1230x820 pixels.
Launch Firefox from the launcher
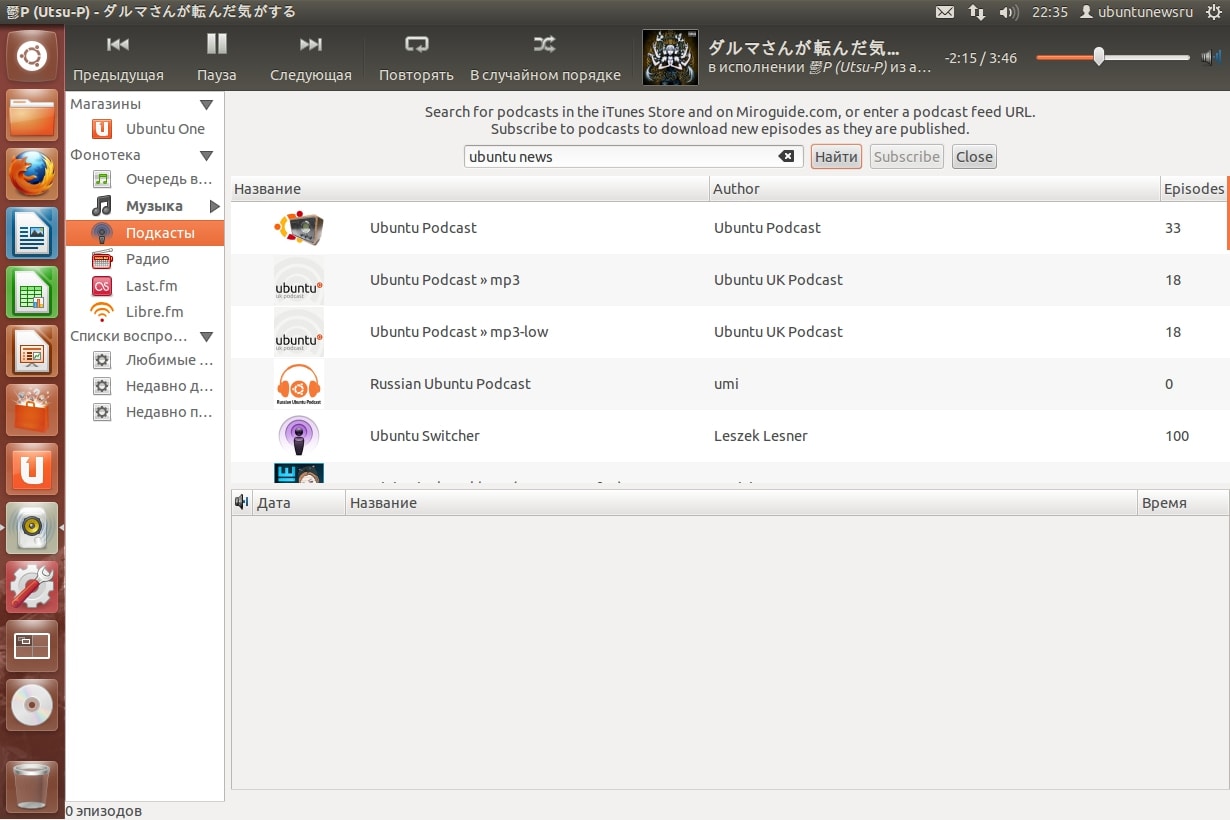(x=32, y=174)
